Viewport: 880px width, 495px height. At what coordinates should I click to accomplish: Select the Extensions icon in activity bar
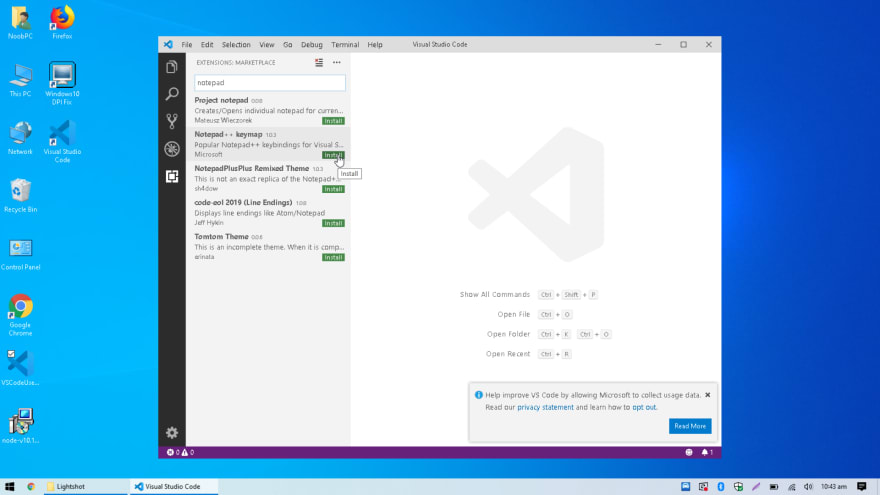pos(172,176)
